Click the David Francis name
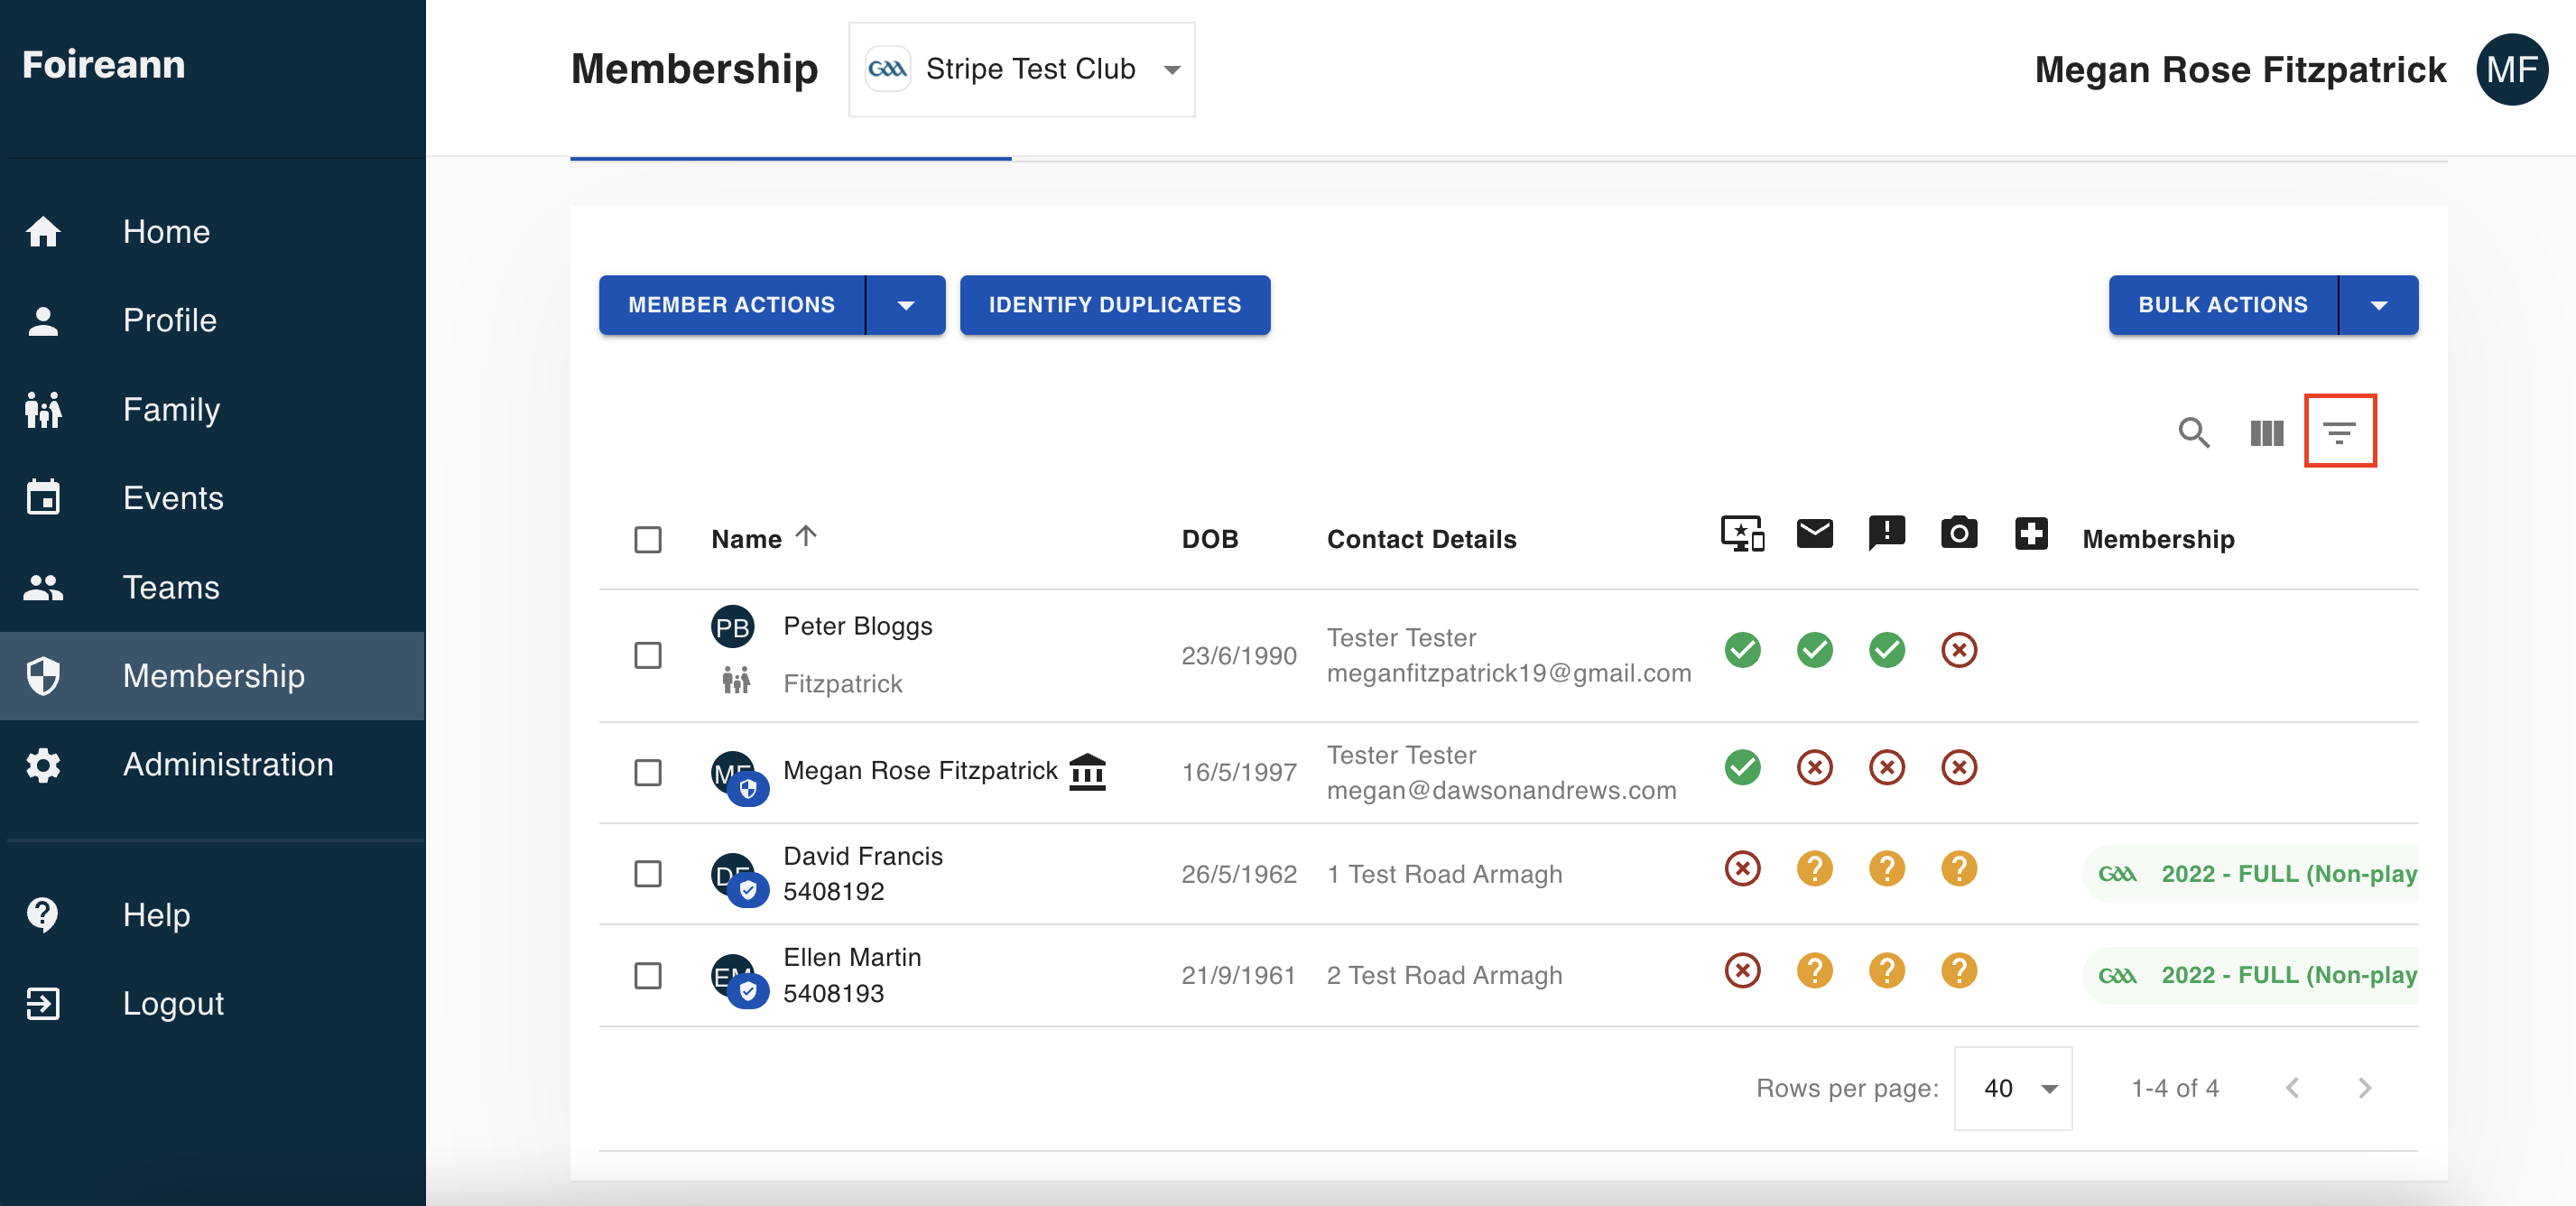This screenshot has height=1206, width=2576. click(863, 856)
